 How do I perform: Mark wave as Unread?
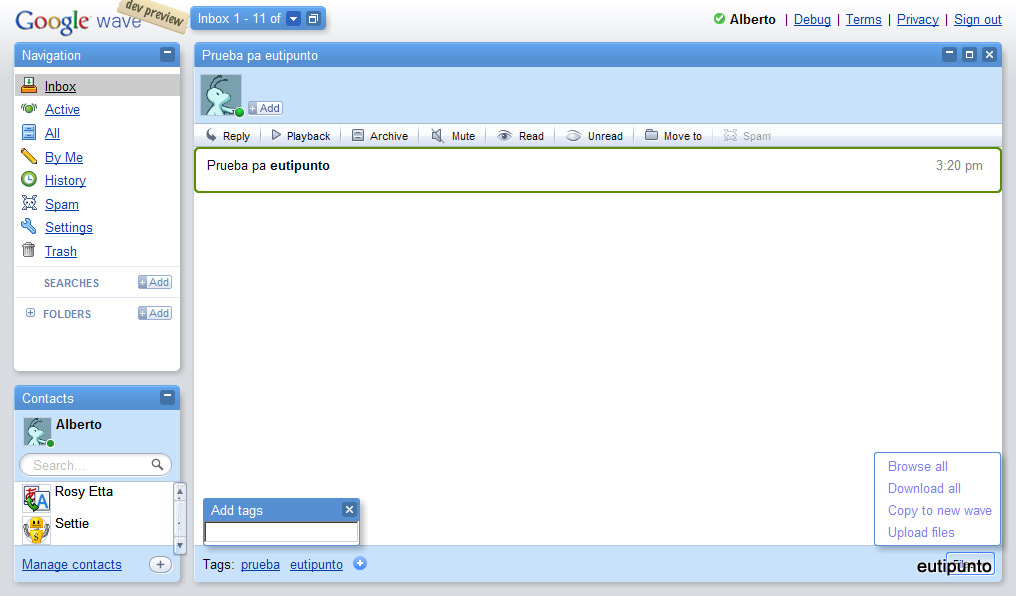pos(594,136)
